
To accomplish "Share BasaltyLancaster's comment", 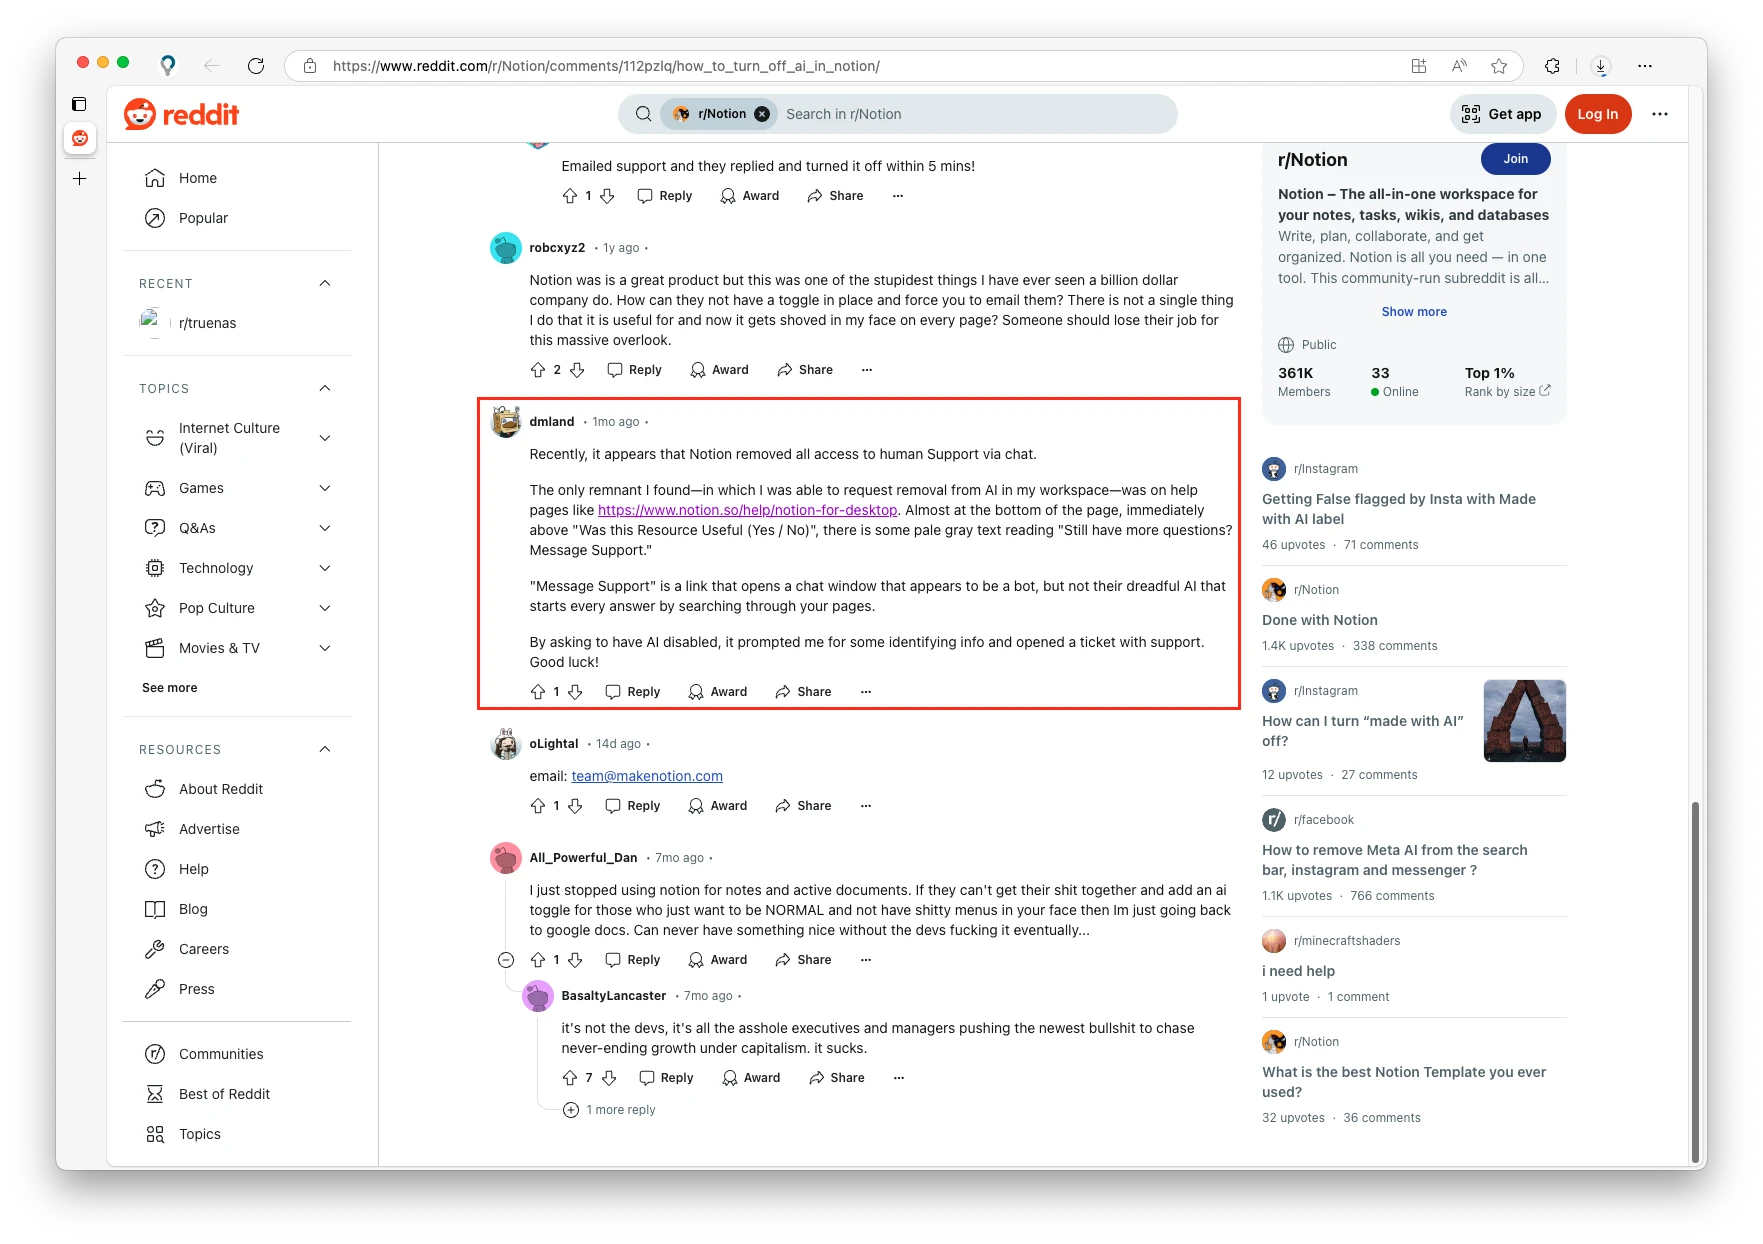I will (x=836, y=1077).
